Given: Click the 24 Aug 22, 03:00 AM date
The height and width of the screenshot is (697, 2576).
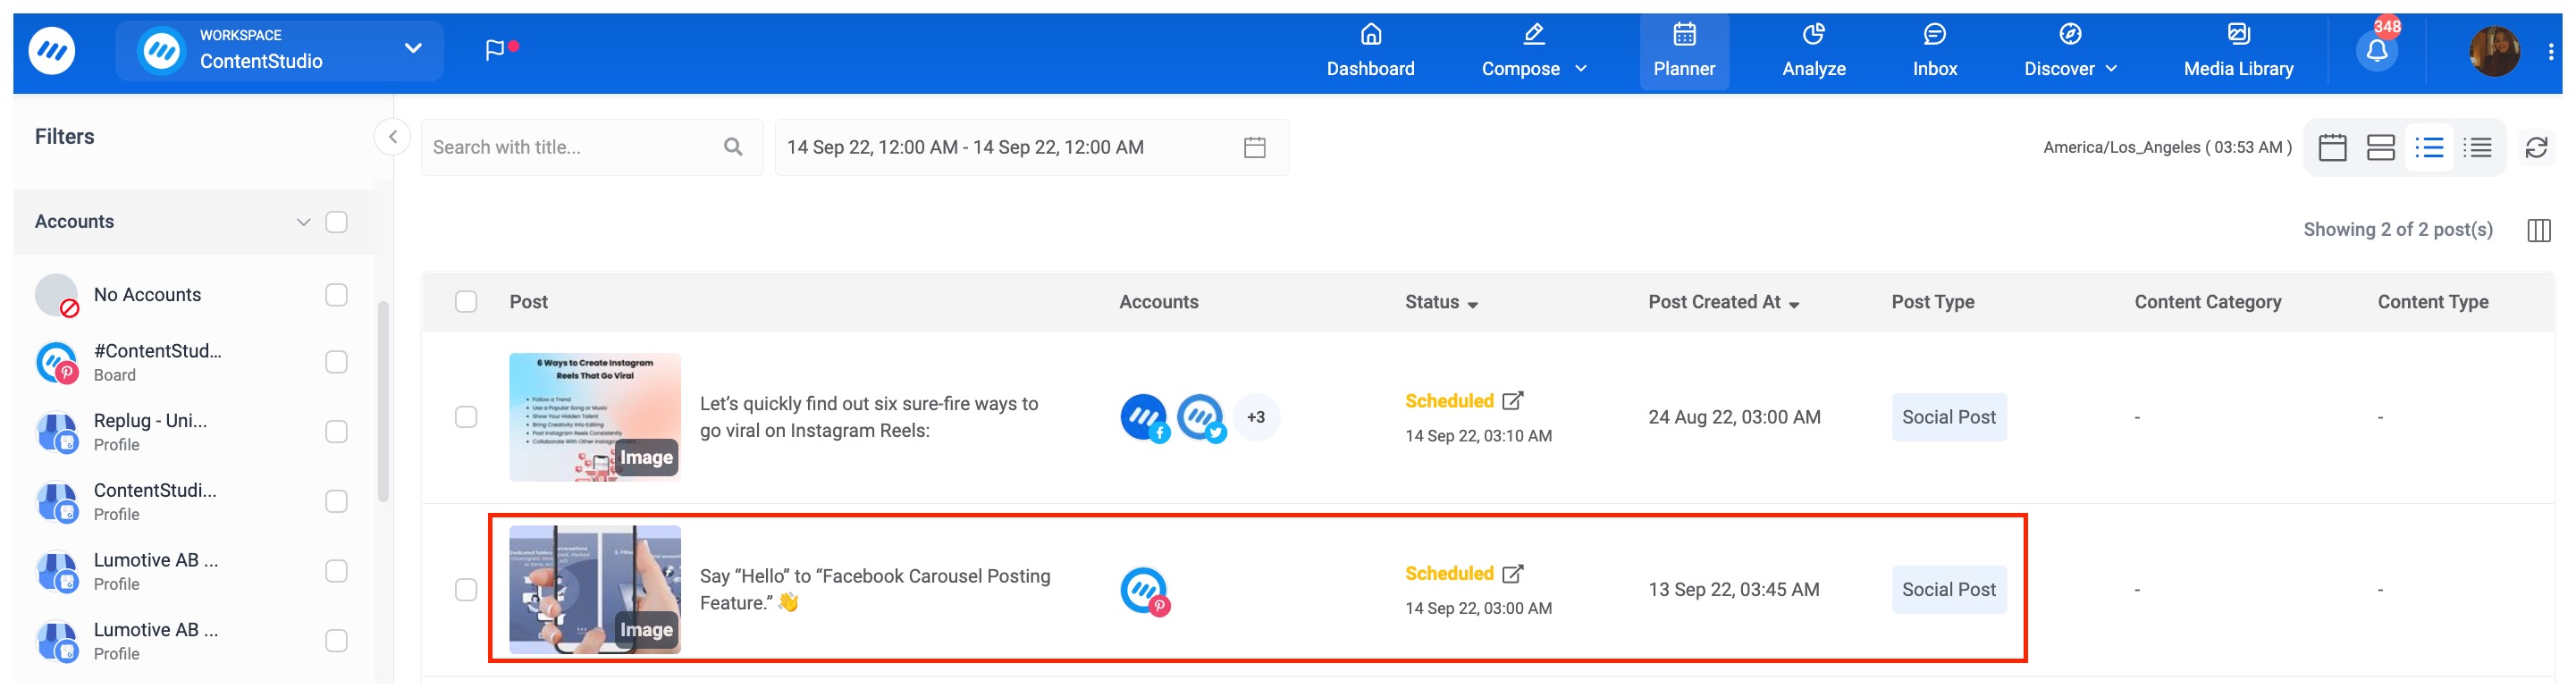Looking at the screenshot, I should [1734, 418].
